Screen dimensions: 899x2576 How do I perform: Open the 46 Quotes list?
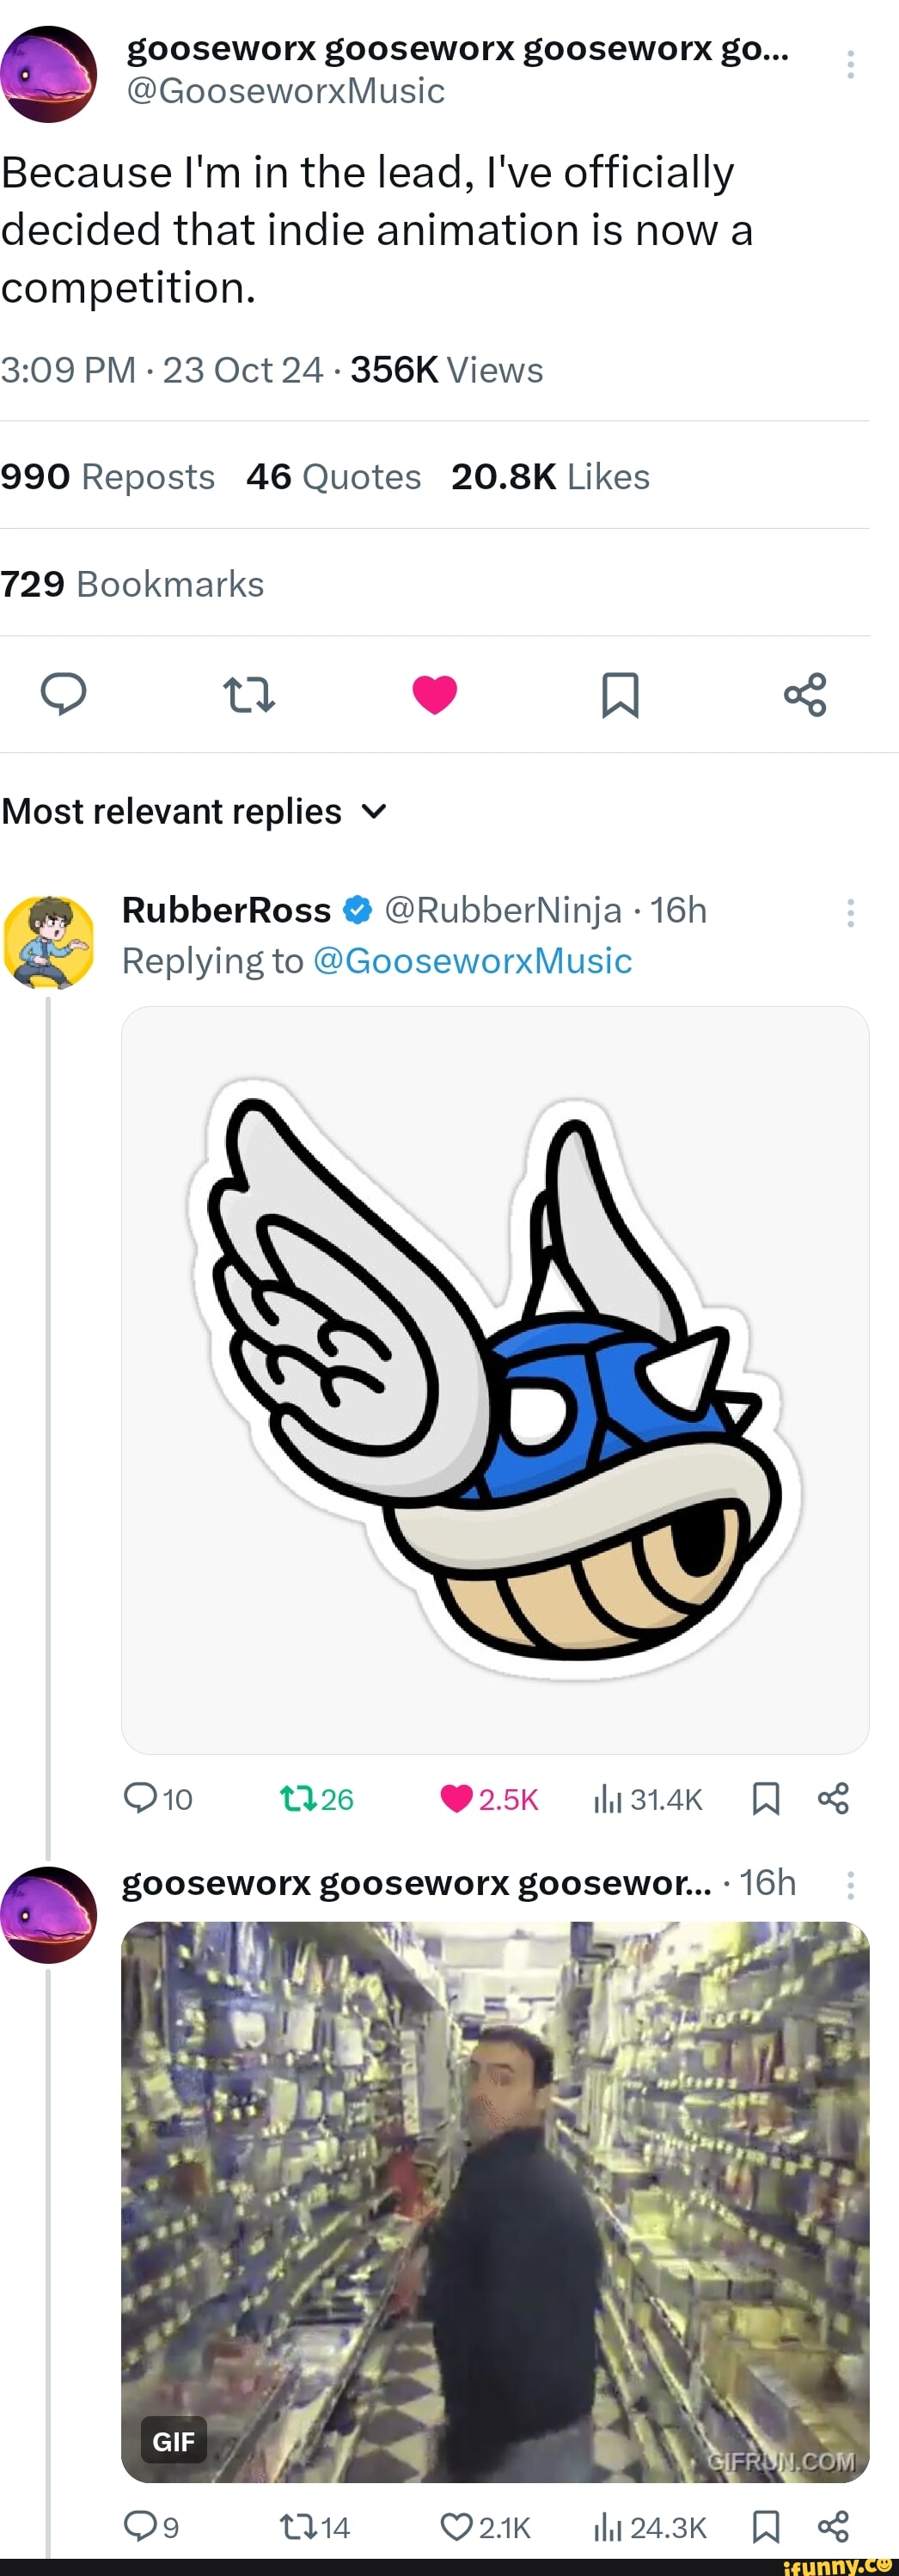333,477
